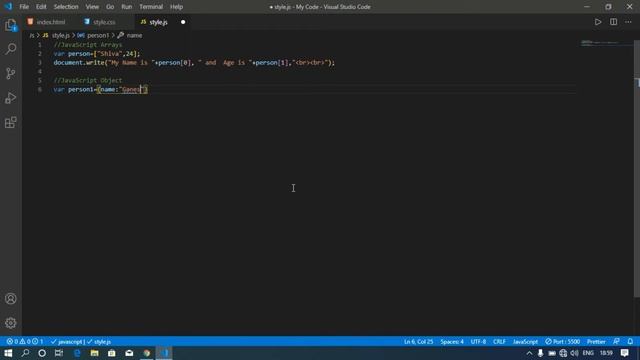Click the ENG language indicator
640x360 pixels.
[588, 353]
